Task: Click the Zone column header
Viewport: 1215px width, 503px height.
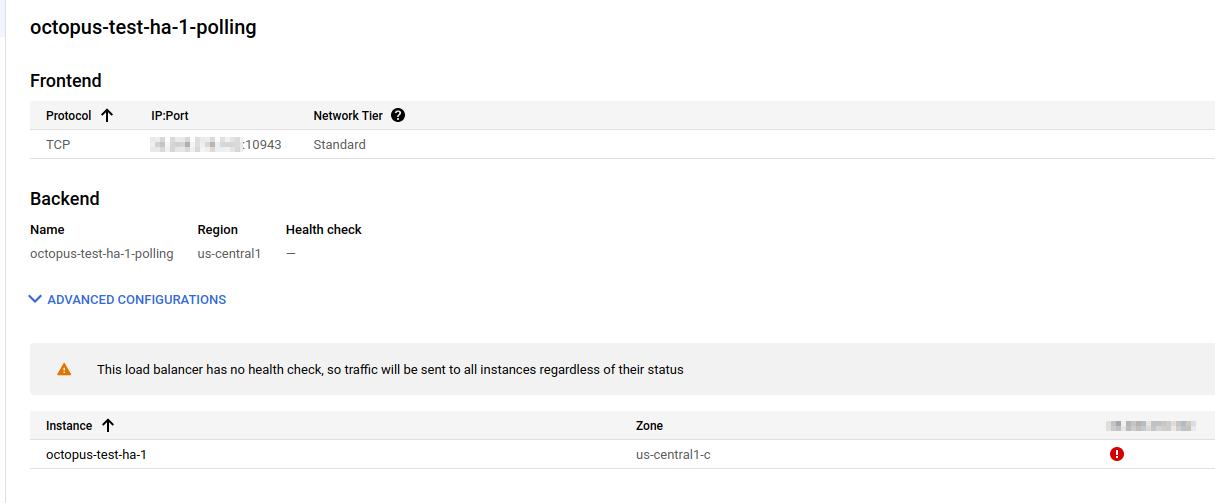Action: pos(649,426)
